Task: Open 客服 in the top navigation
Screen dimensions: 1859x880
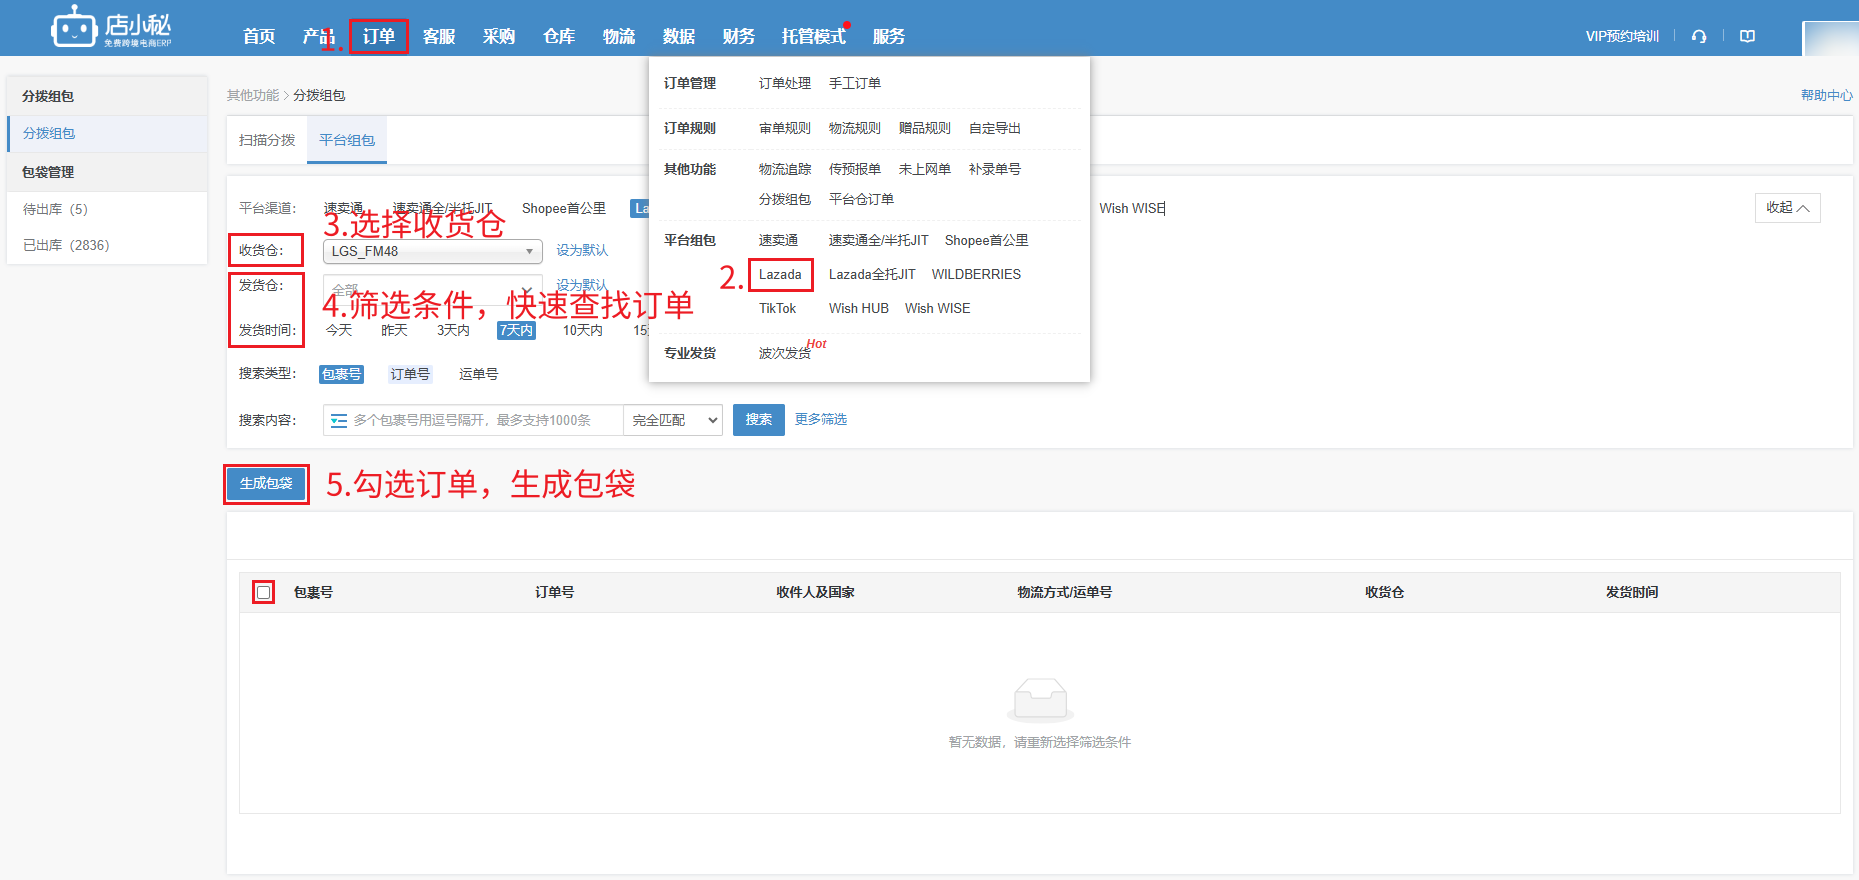Action: 439,36
